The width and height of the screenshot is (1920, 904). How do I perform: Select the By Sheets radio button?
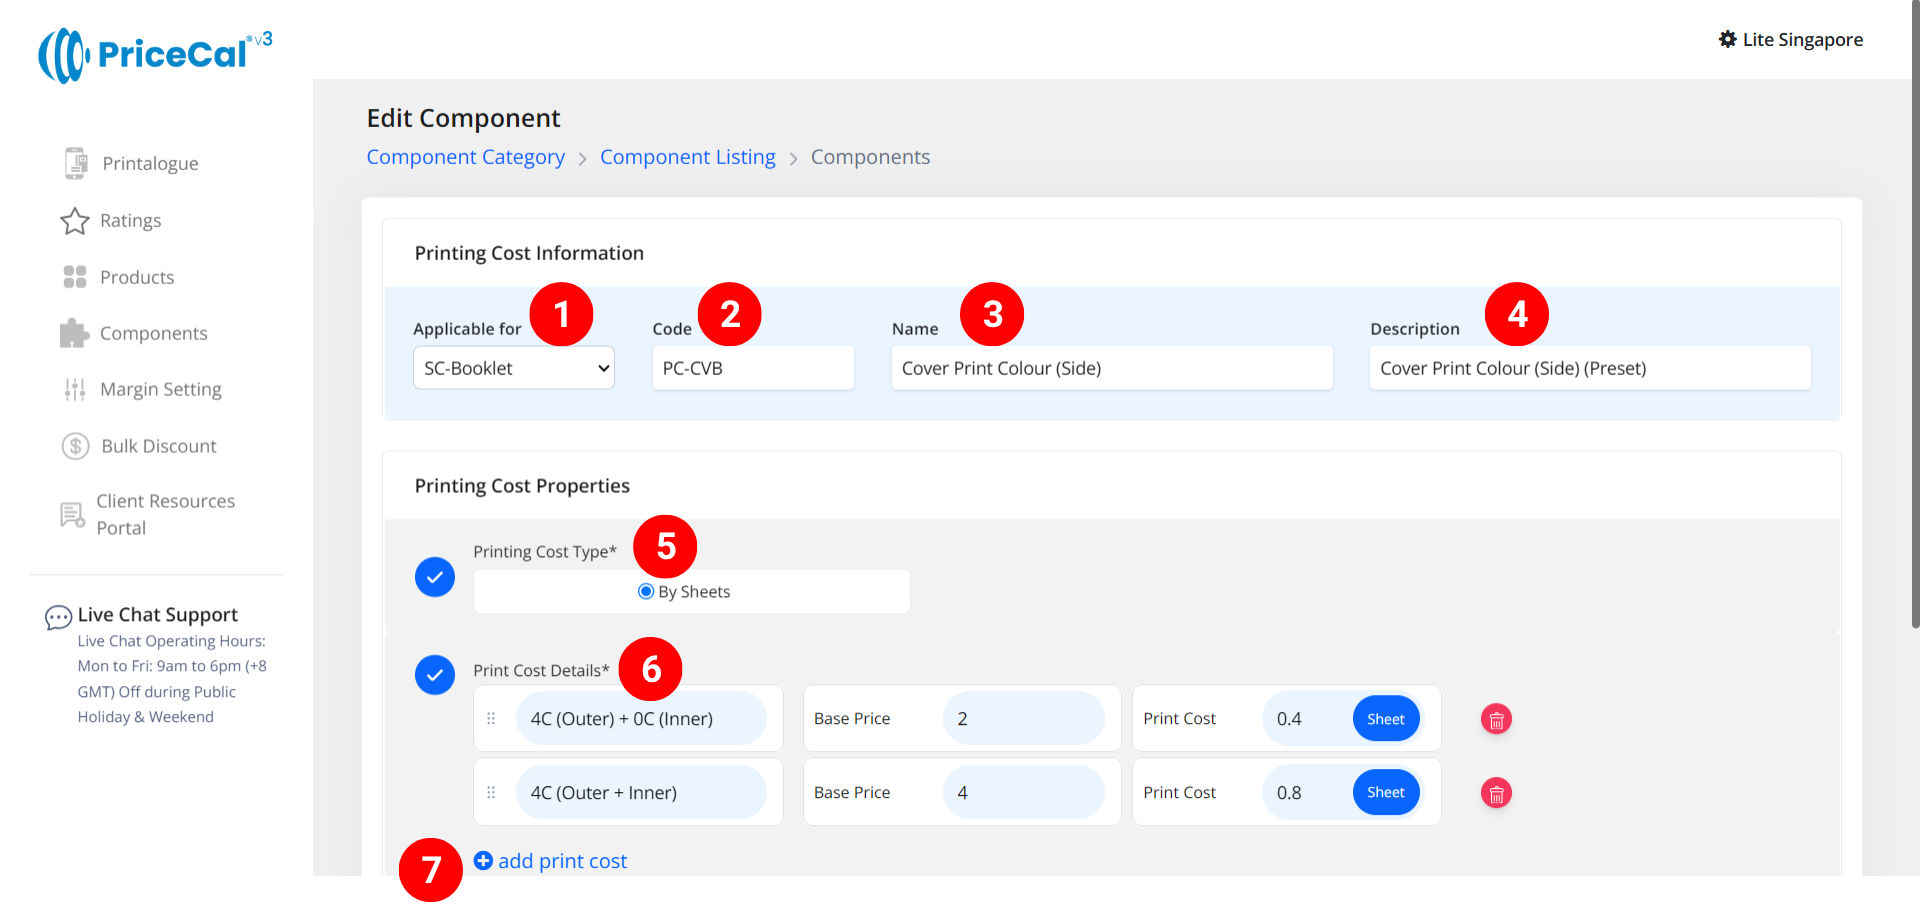coord(646,592)
